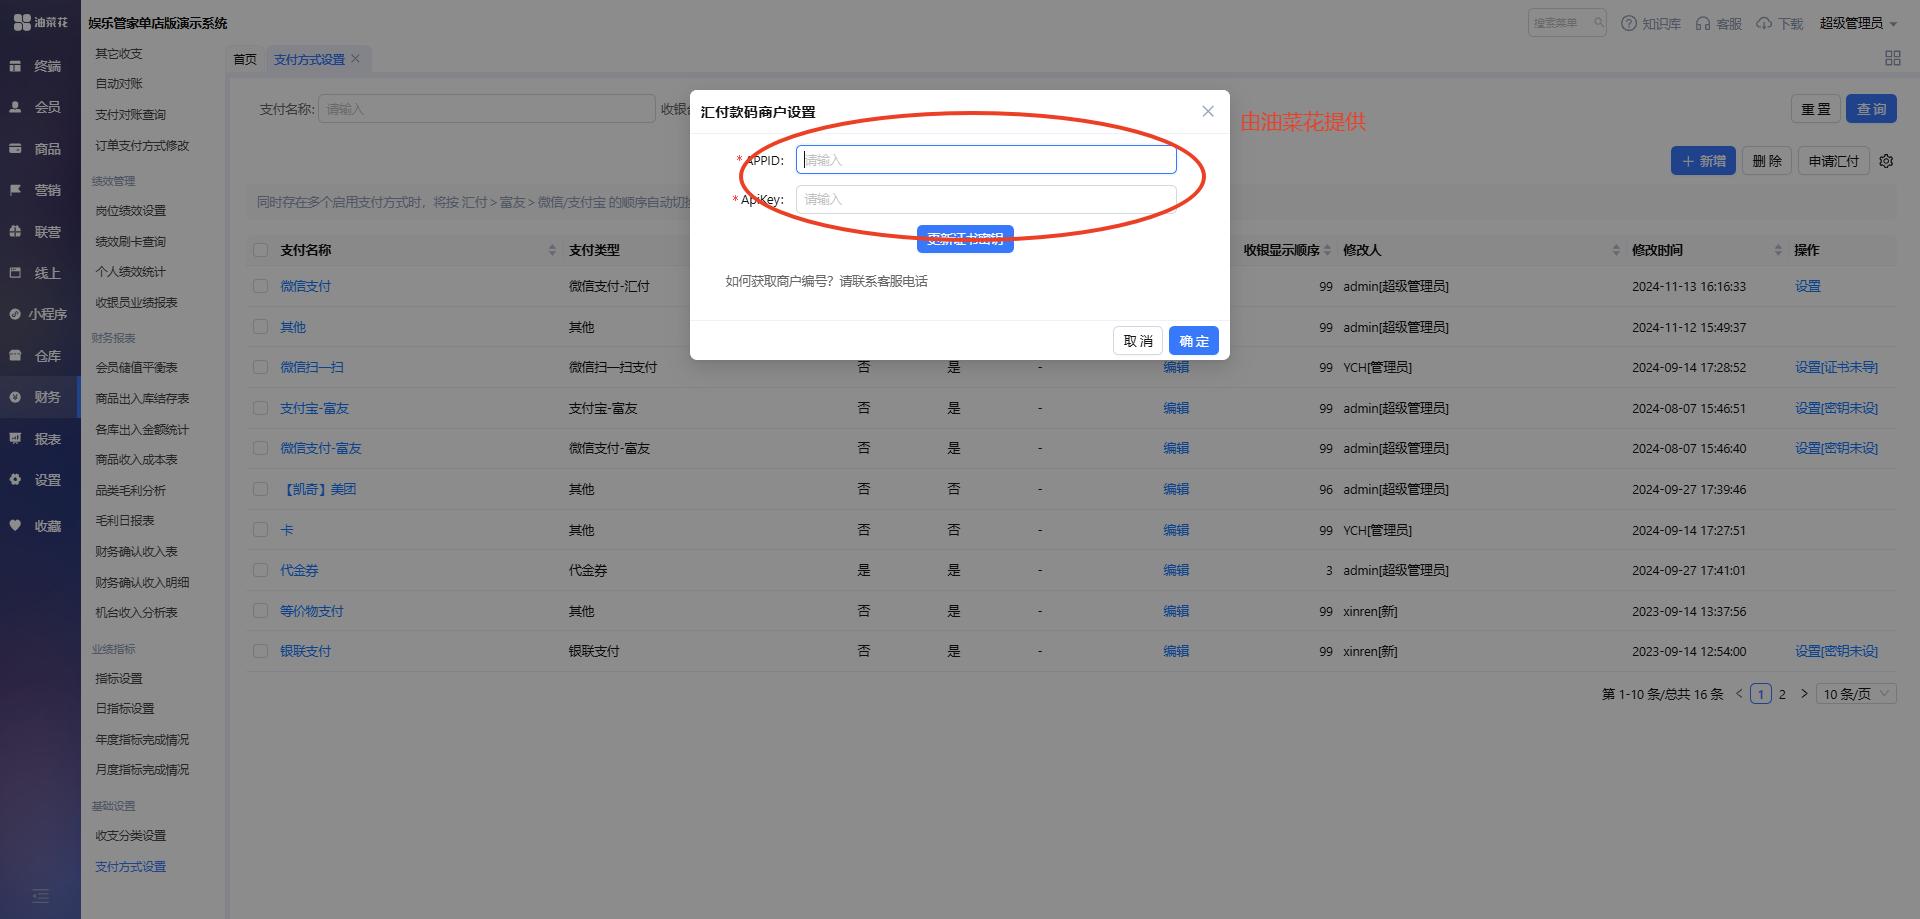The width and height of the screenshot is (1920, 919).
Task: Click the 删除 button
Action: click(x=1767, y=161)
